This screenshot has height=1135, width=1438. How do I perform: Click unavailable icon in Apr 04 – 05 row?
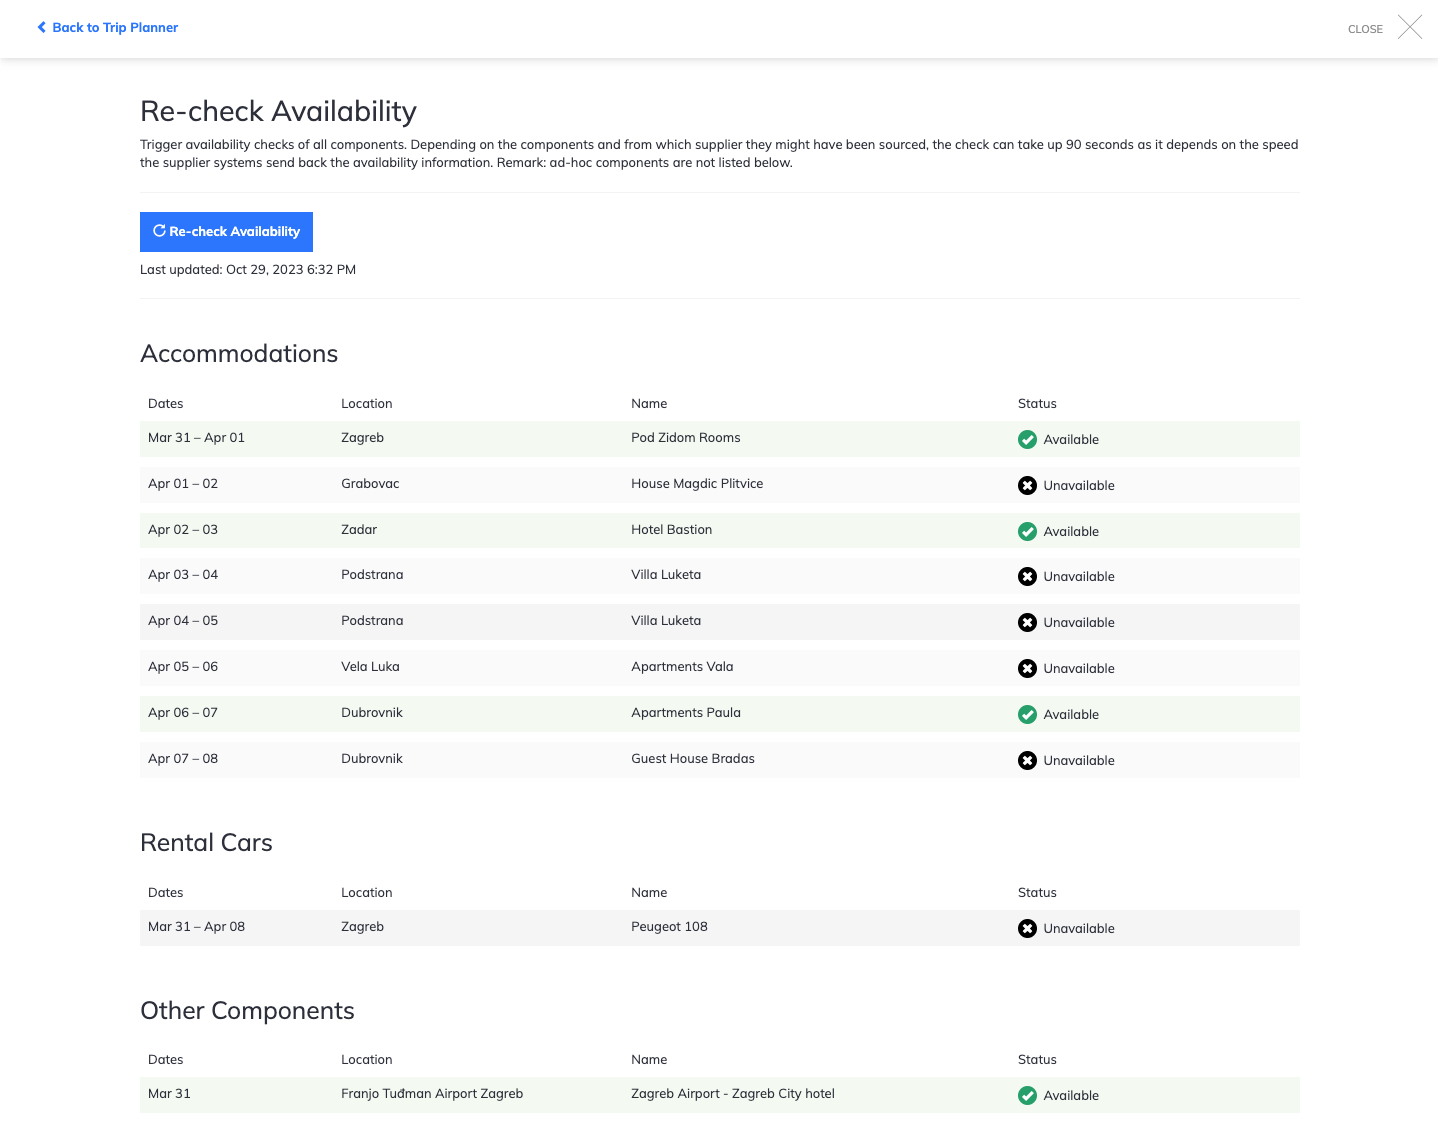click(1027, 622)
